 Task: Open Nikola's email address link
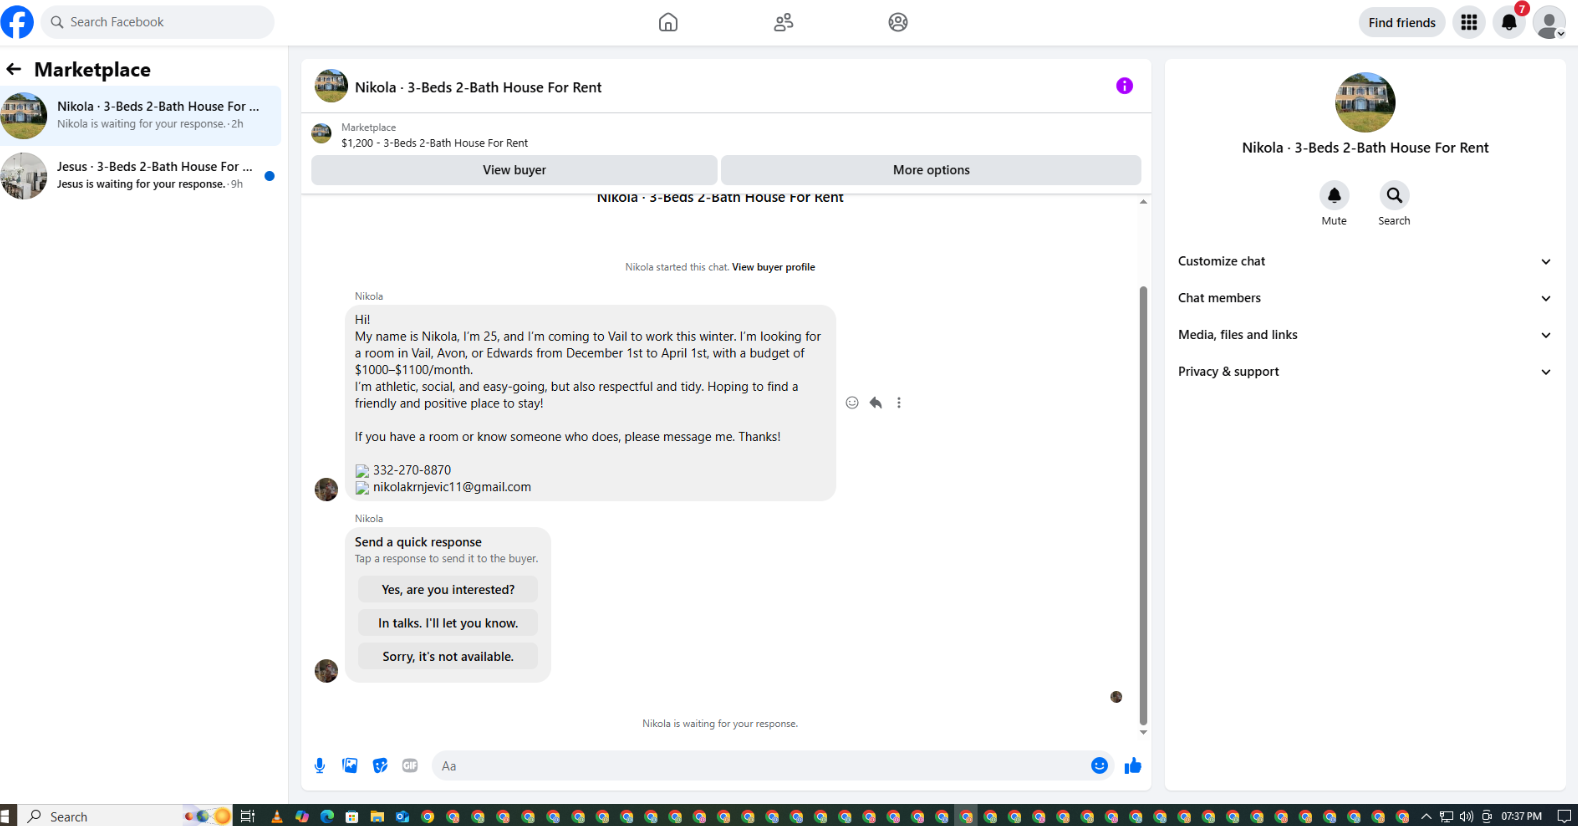click(x=452, y=487)
